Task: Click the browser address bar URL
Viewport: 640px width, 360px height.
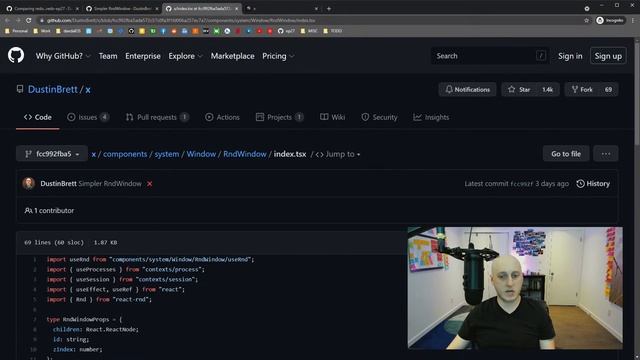Action: point(181,20)
